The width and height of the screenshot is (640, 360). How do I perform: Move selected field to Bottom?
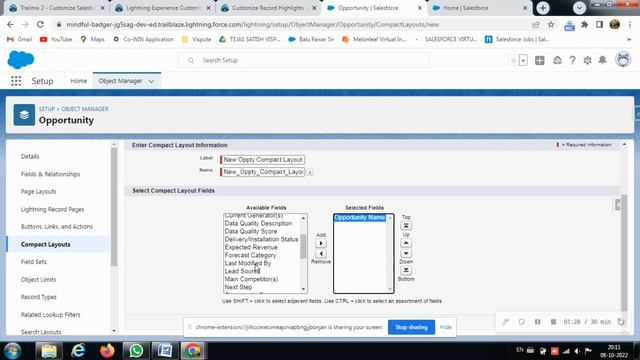tap(406, 270)
